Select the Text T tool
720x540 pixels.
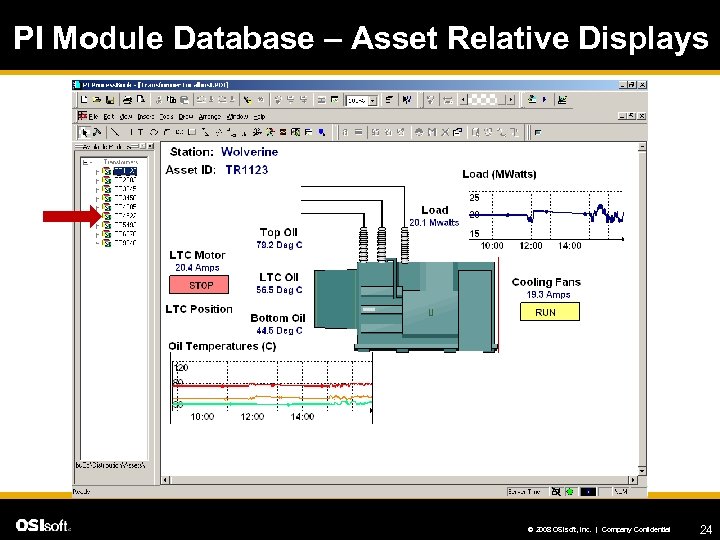(x=141, y=132)
